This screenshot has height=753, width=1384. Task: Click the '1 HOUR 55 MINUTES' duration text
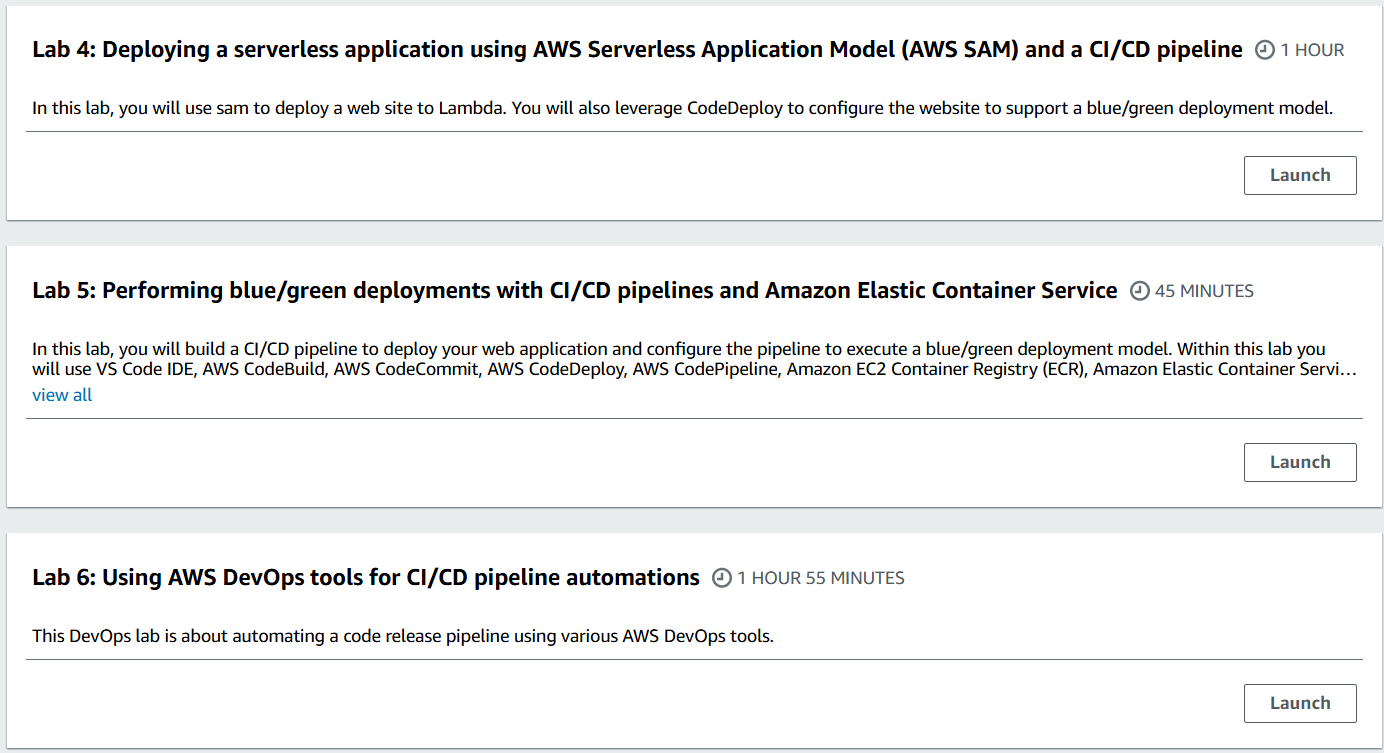pos(821,578)
